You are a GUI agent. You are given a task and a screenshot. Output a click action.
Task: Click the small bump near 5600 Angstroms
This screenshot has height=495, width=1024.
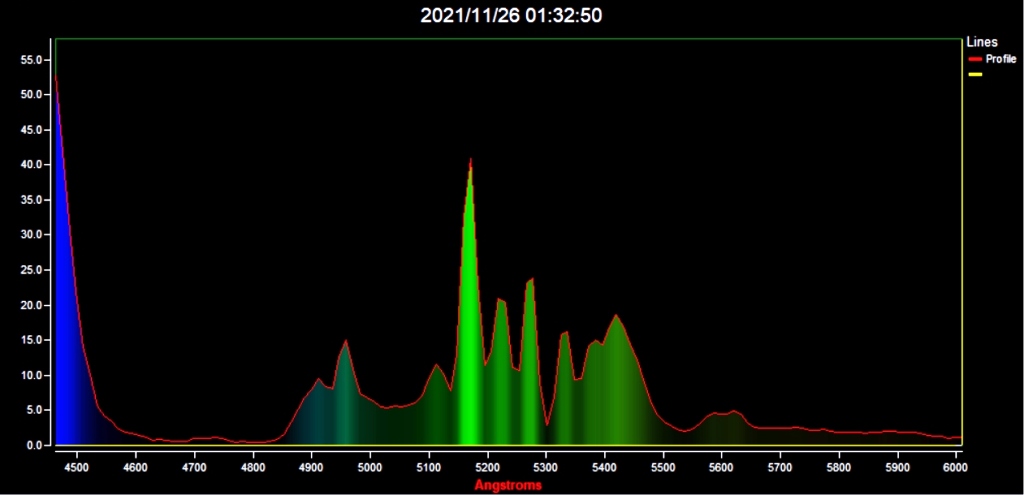coord(725,413)
